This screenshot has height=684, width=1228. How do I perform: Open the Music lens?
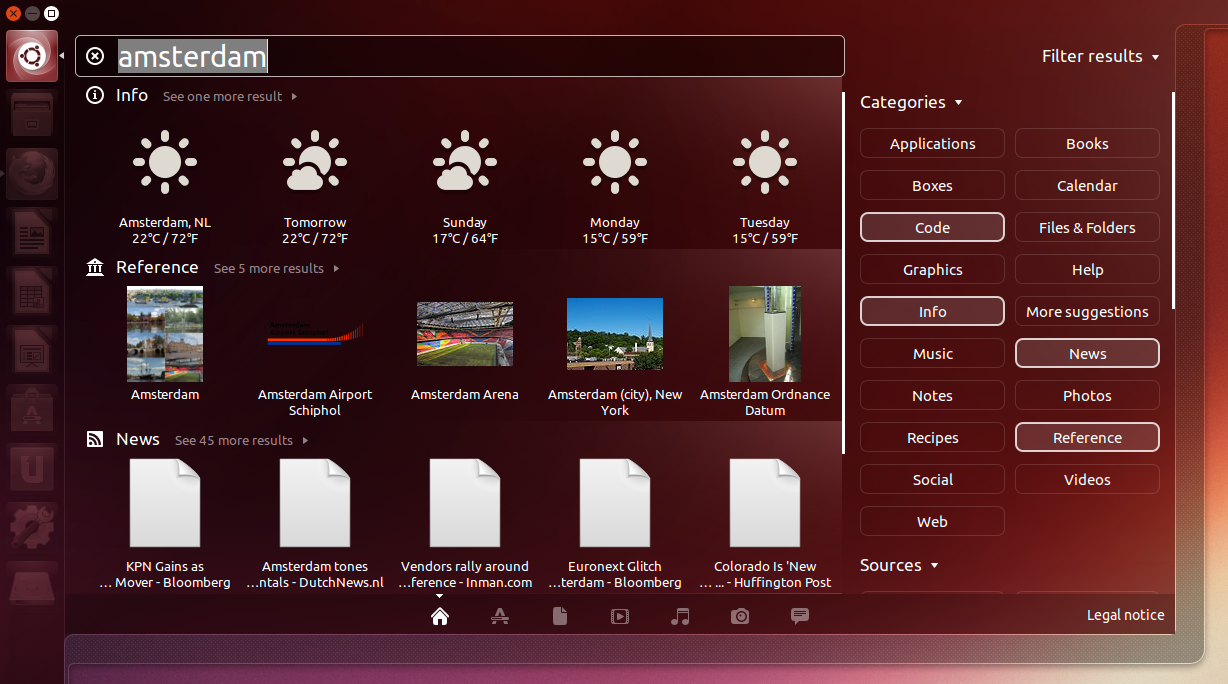680,616
